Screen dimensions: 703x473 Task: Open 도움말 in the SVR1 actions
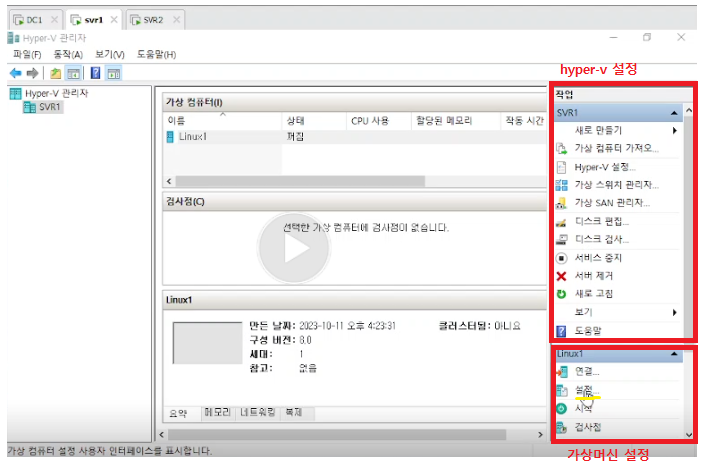point(588,331)
